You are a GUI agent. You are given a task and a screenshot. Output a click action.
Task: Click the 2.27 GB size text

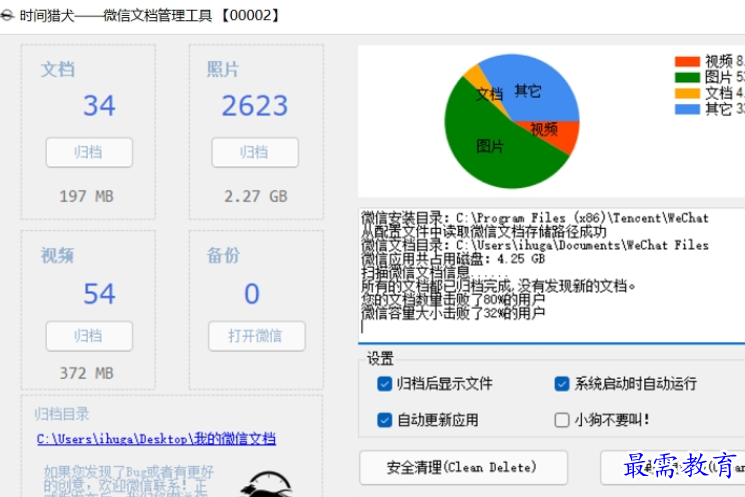(256, 196)
